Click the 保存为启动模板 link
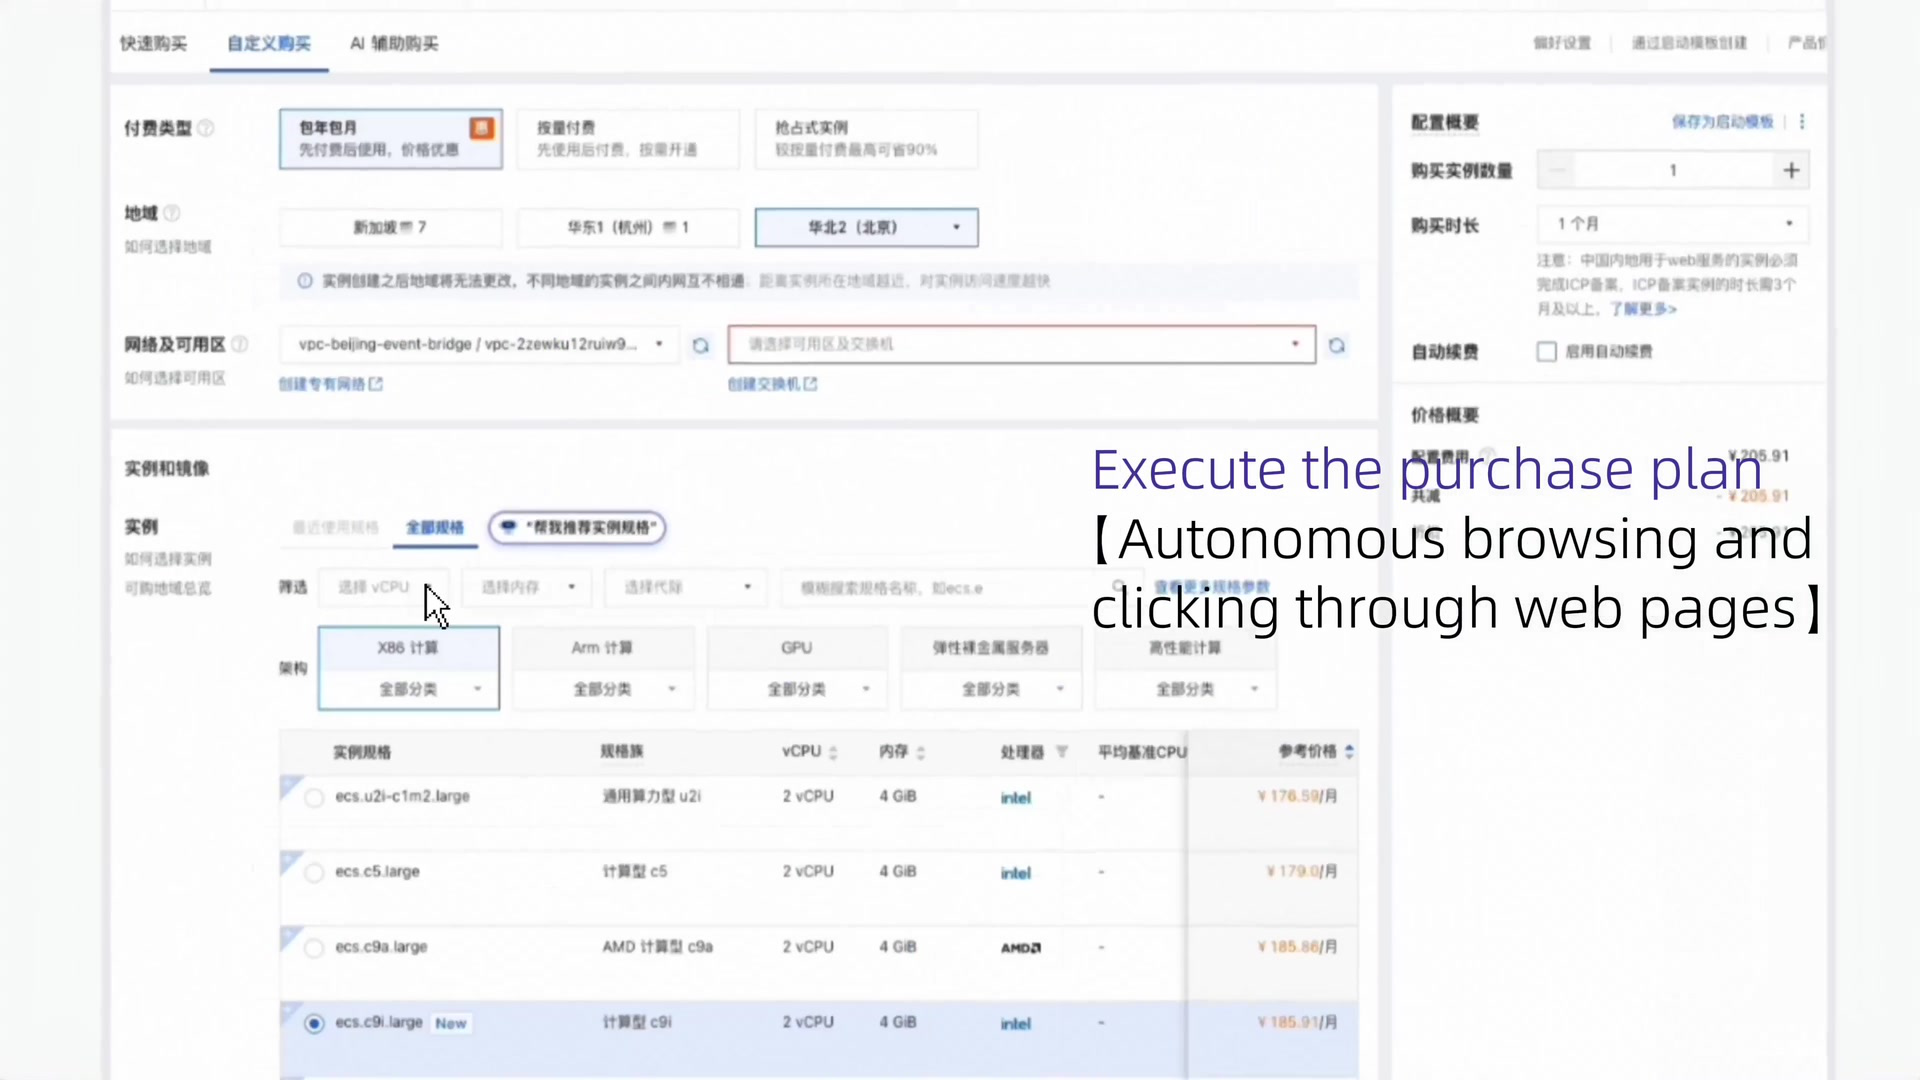 (1722, 122)
